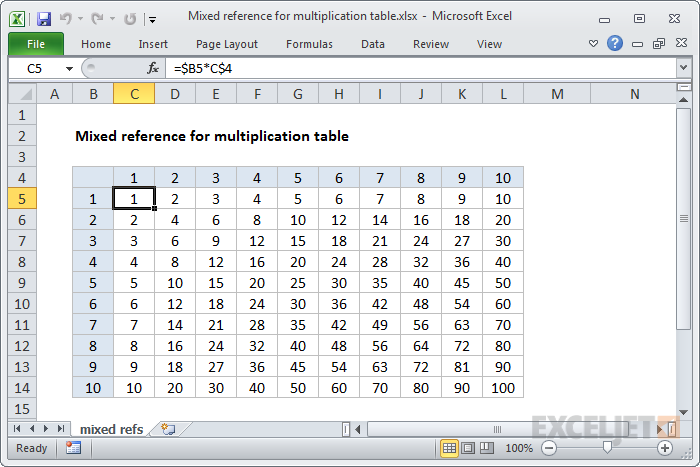The width and height of the screenshot is (700, 467).
Task: Open the File tab
Action: click(36, 44)
